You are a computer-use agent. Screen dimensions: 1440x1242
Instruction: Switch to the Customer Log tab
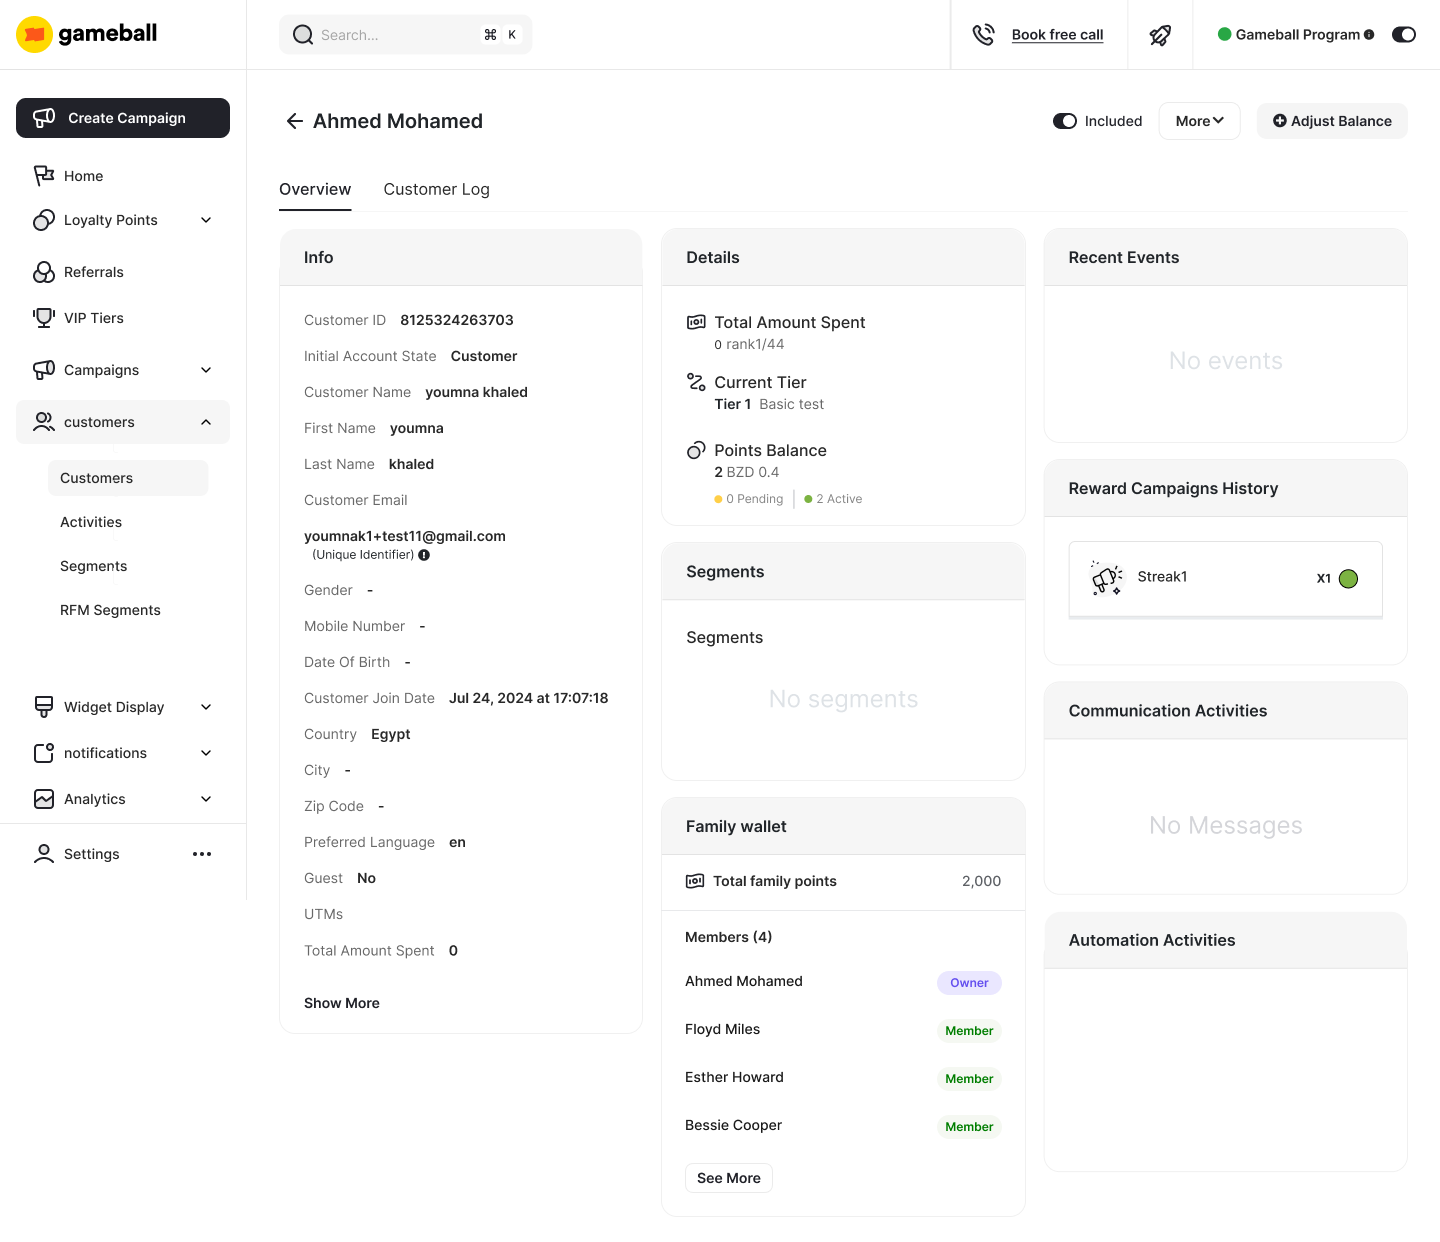(x=436, y=189)
